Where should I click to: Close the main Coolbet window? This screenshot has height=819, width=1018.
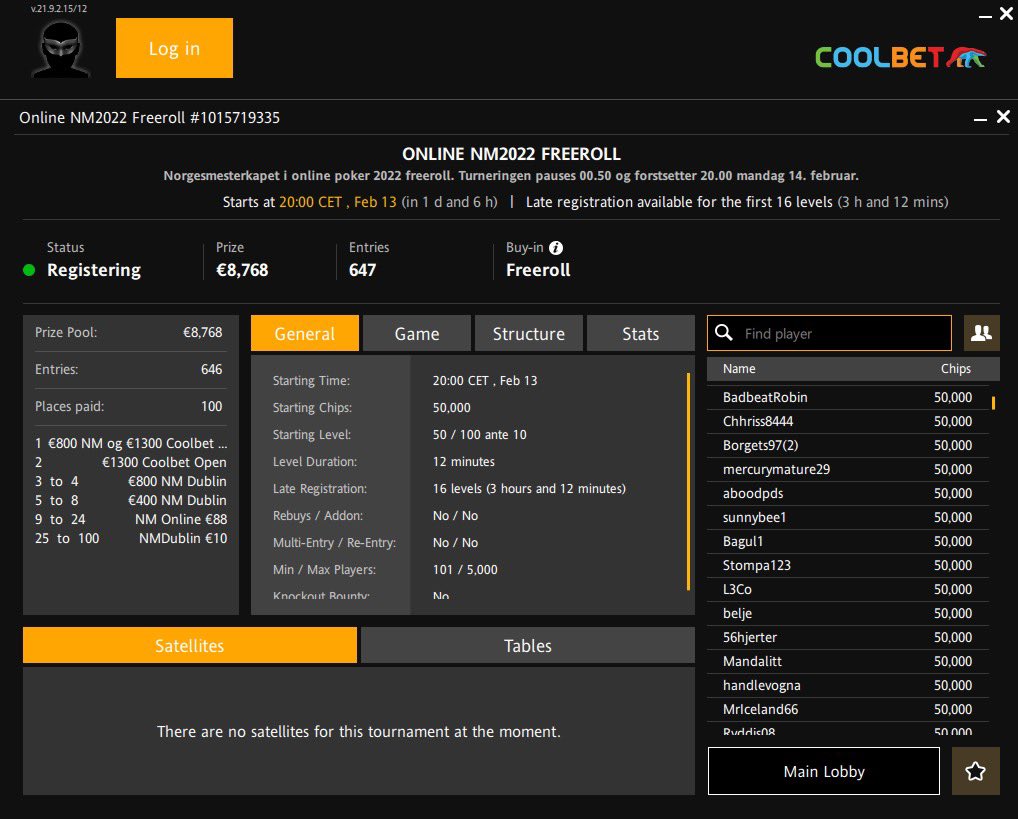1006,14
